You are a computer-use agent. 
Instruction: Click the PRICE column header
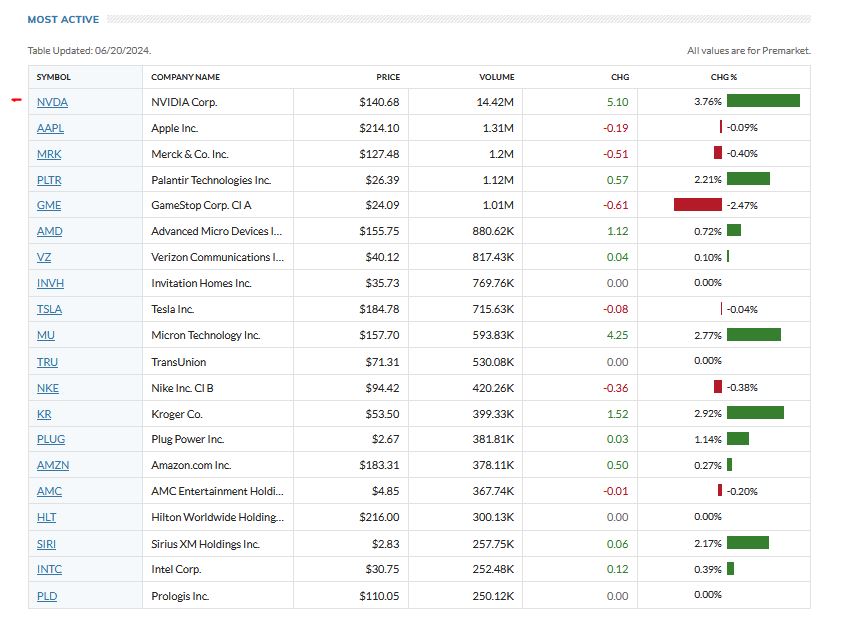click(x=388, y=77)
